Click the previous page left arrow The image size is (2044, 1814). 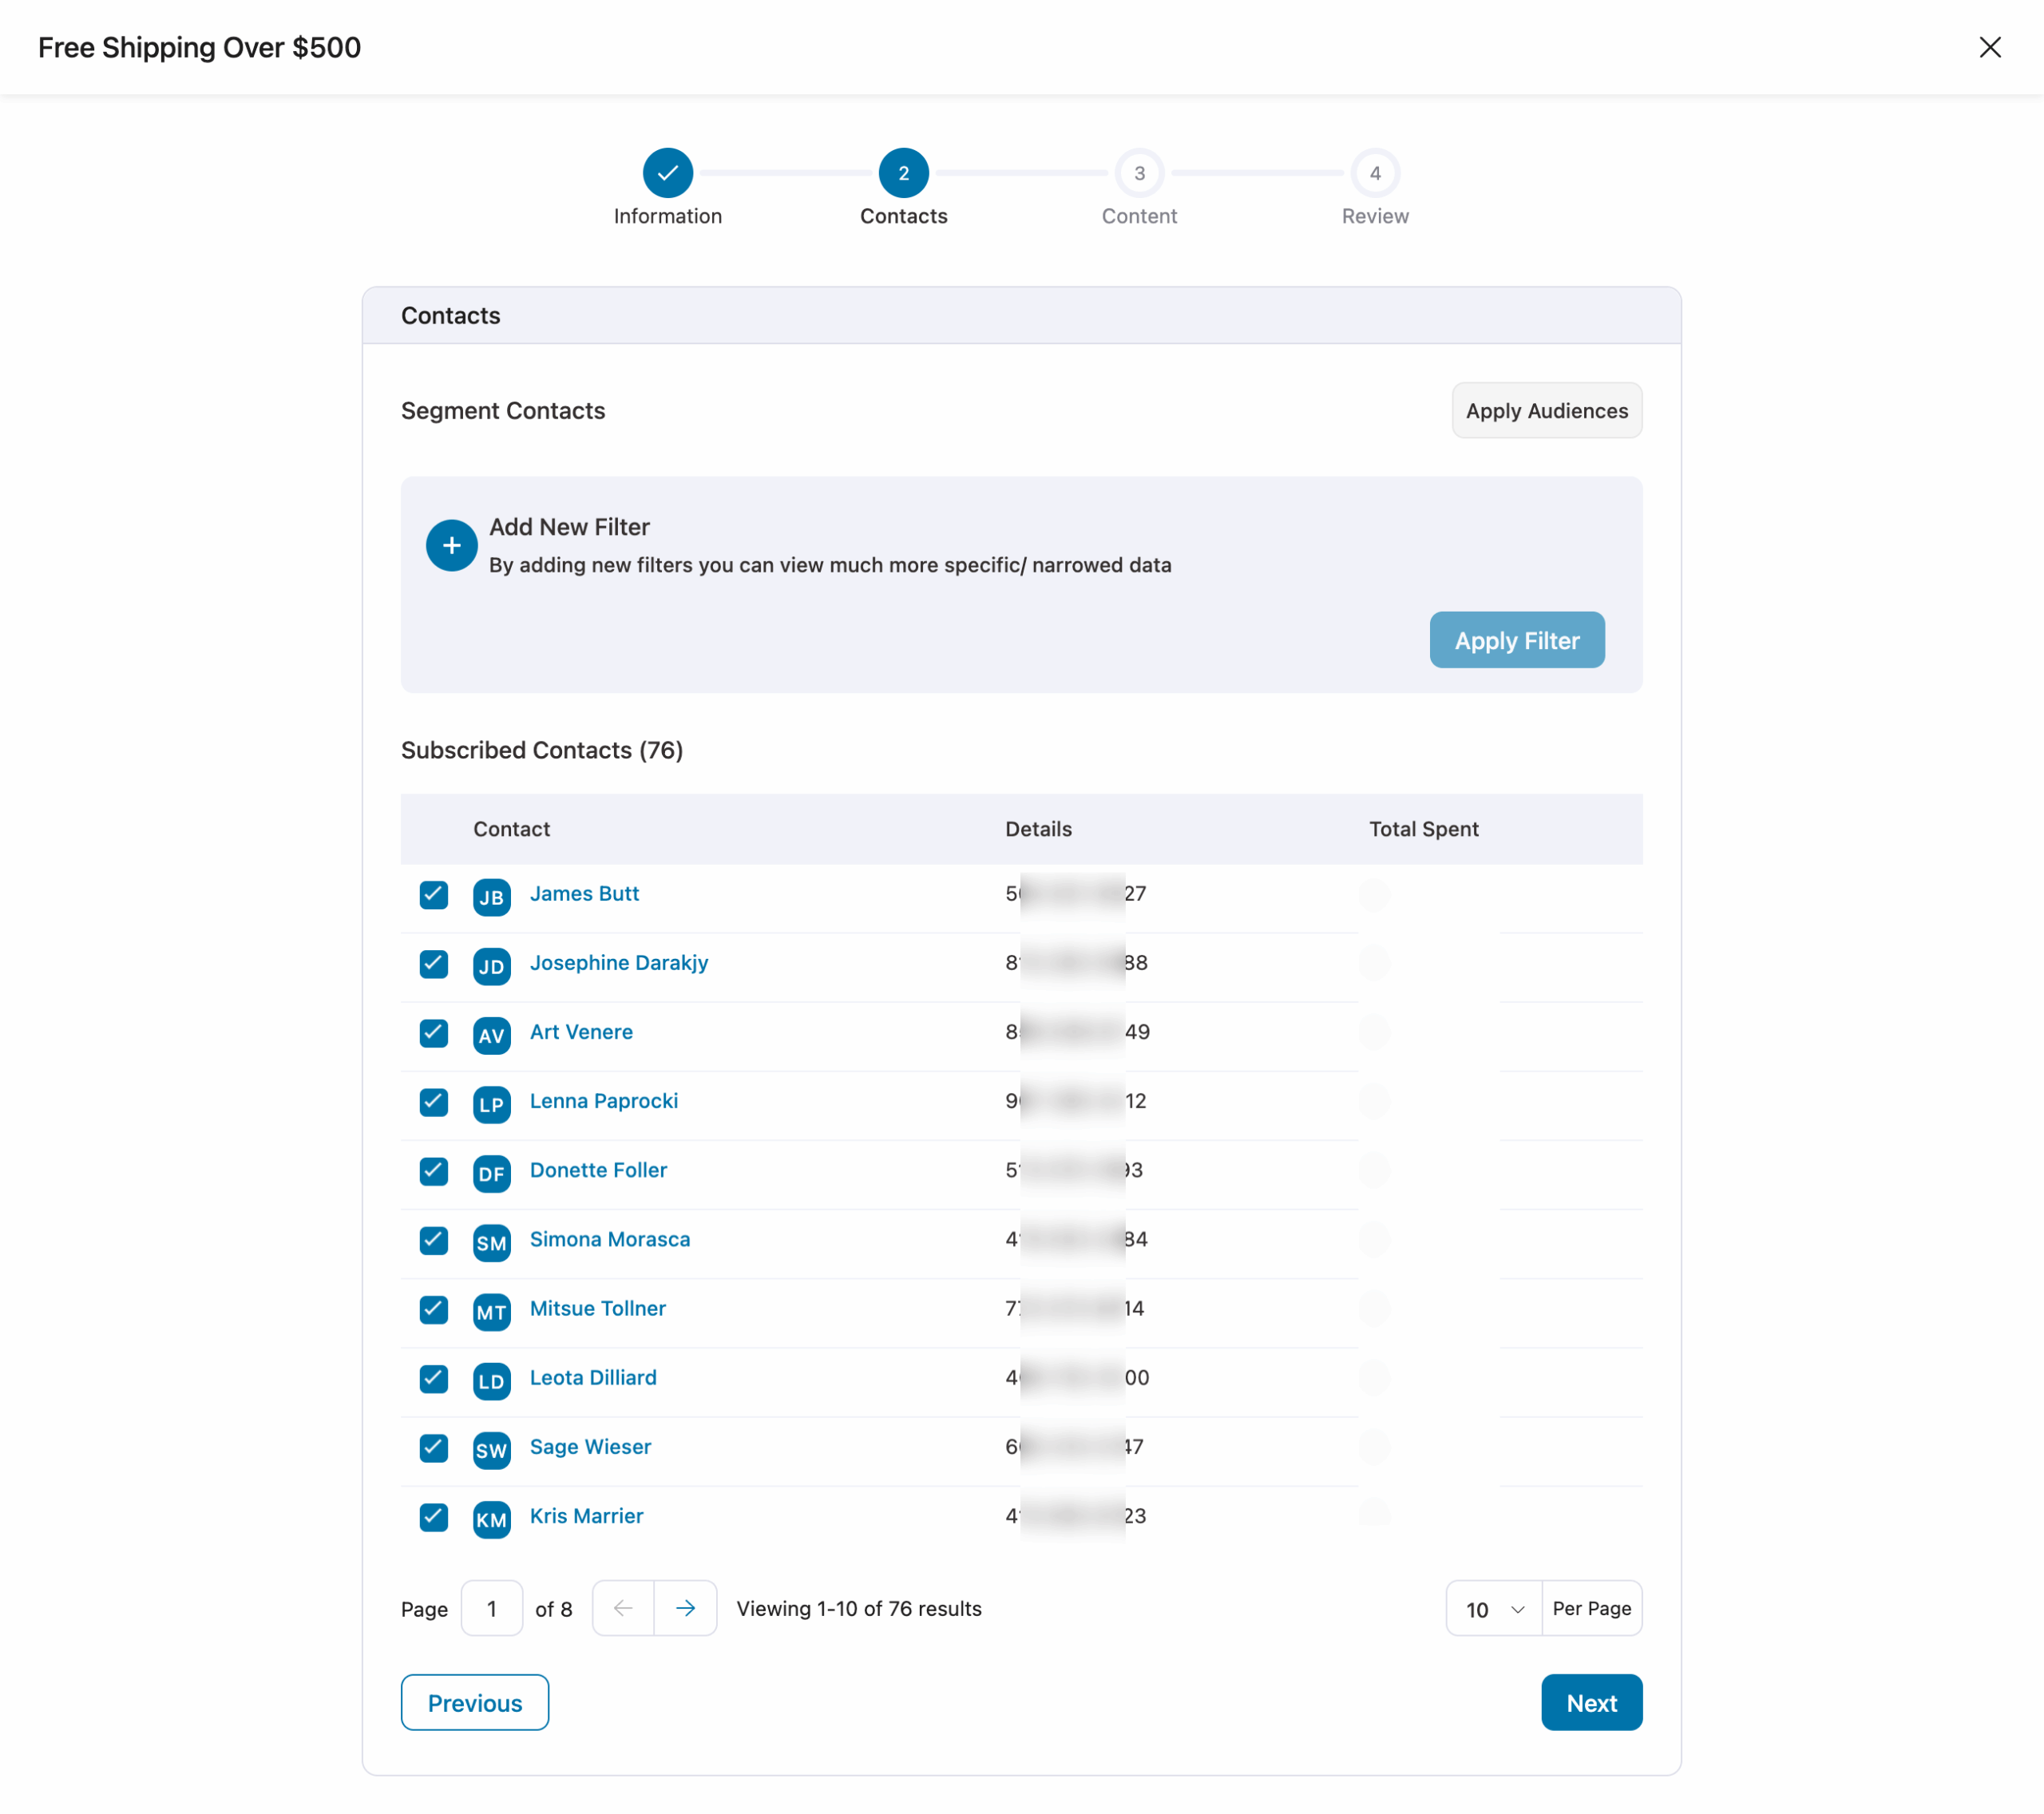(x=623, y=1608)
